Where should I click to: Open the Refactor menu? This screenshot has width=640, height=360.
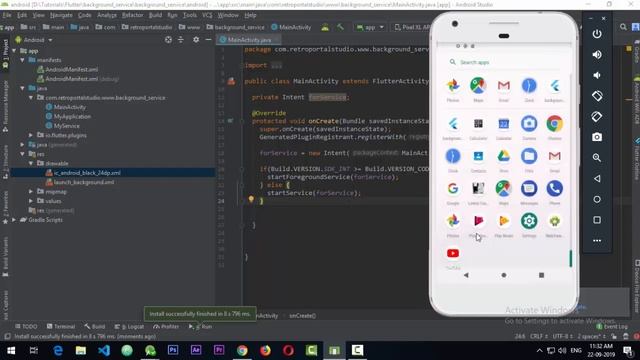(133, 15)
